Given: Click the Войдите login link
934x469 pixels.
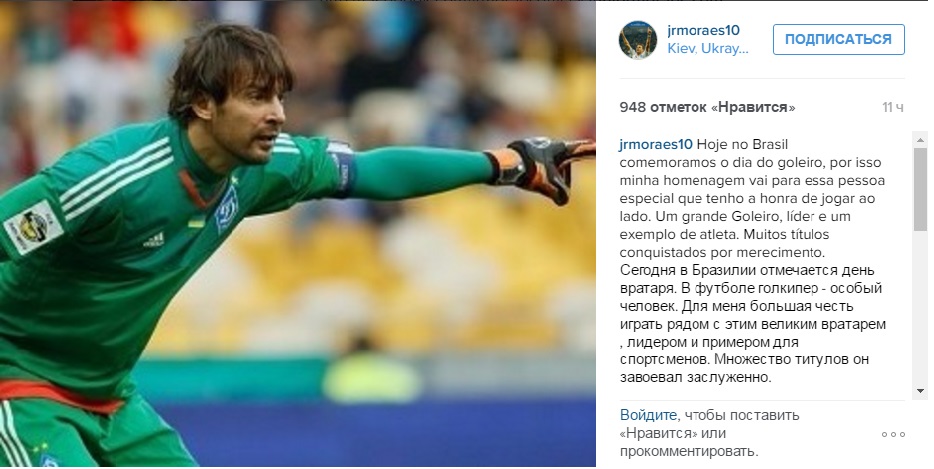Looking at the screenshot, I should click(648, 415).
